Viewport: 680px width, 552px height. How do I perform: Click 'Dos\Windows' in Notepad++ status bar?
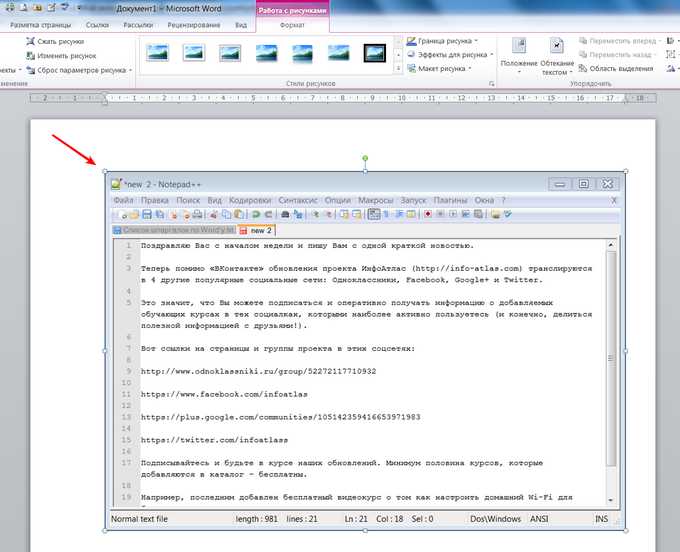[x=495, y=519]
